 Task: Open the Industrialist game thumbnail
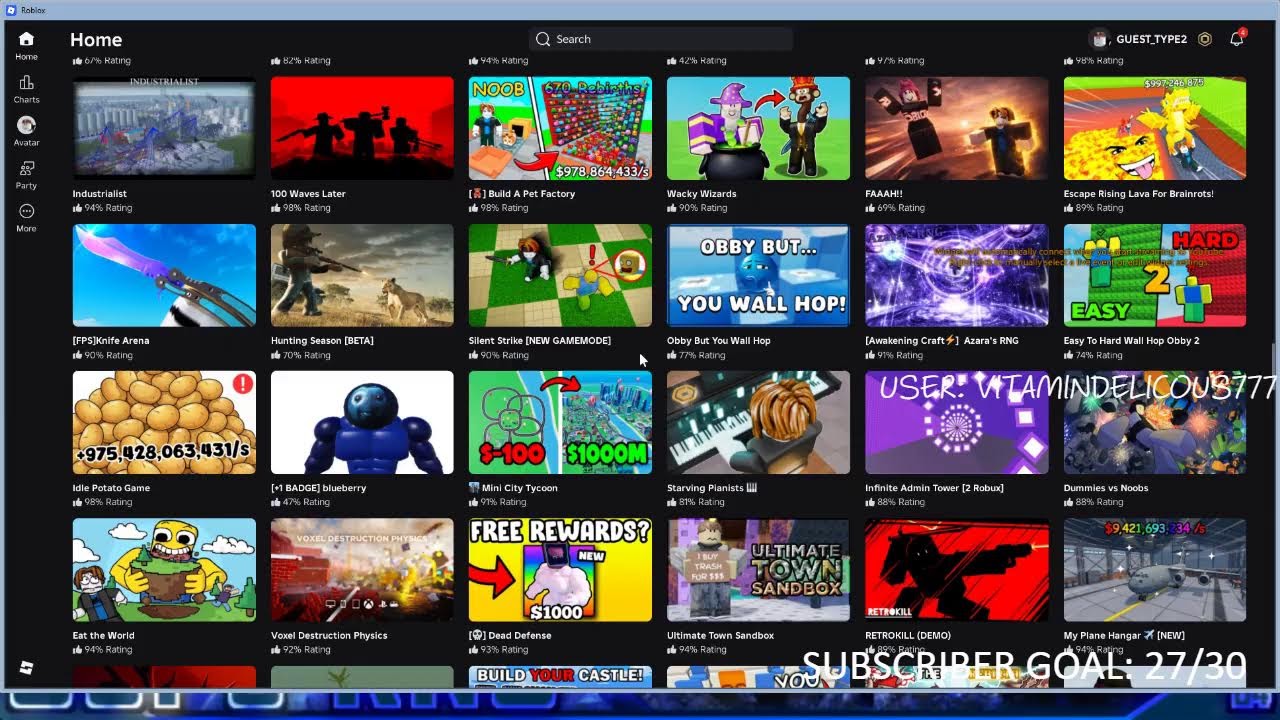coord(164,128)
